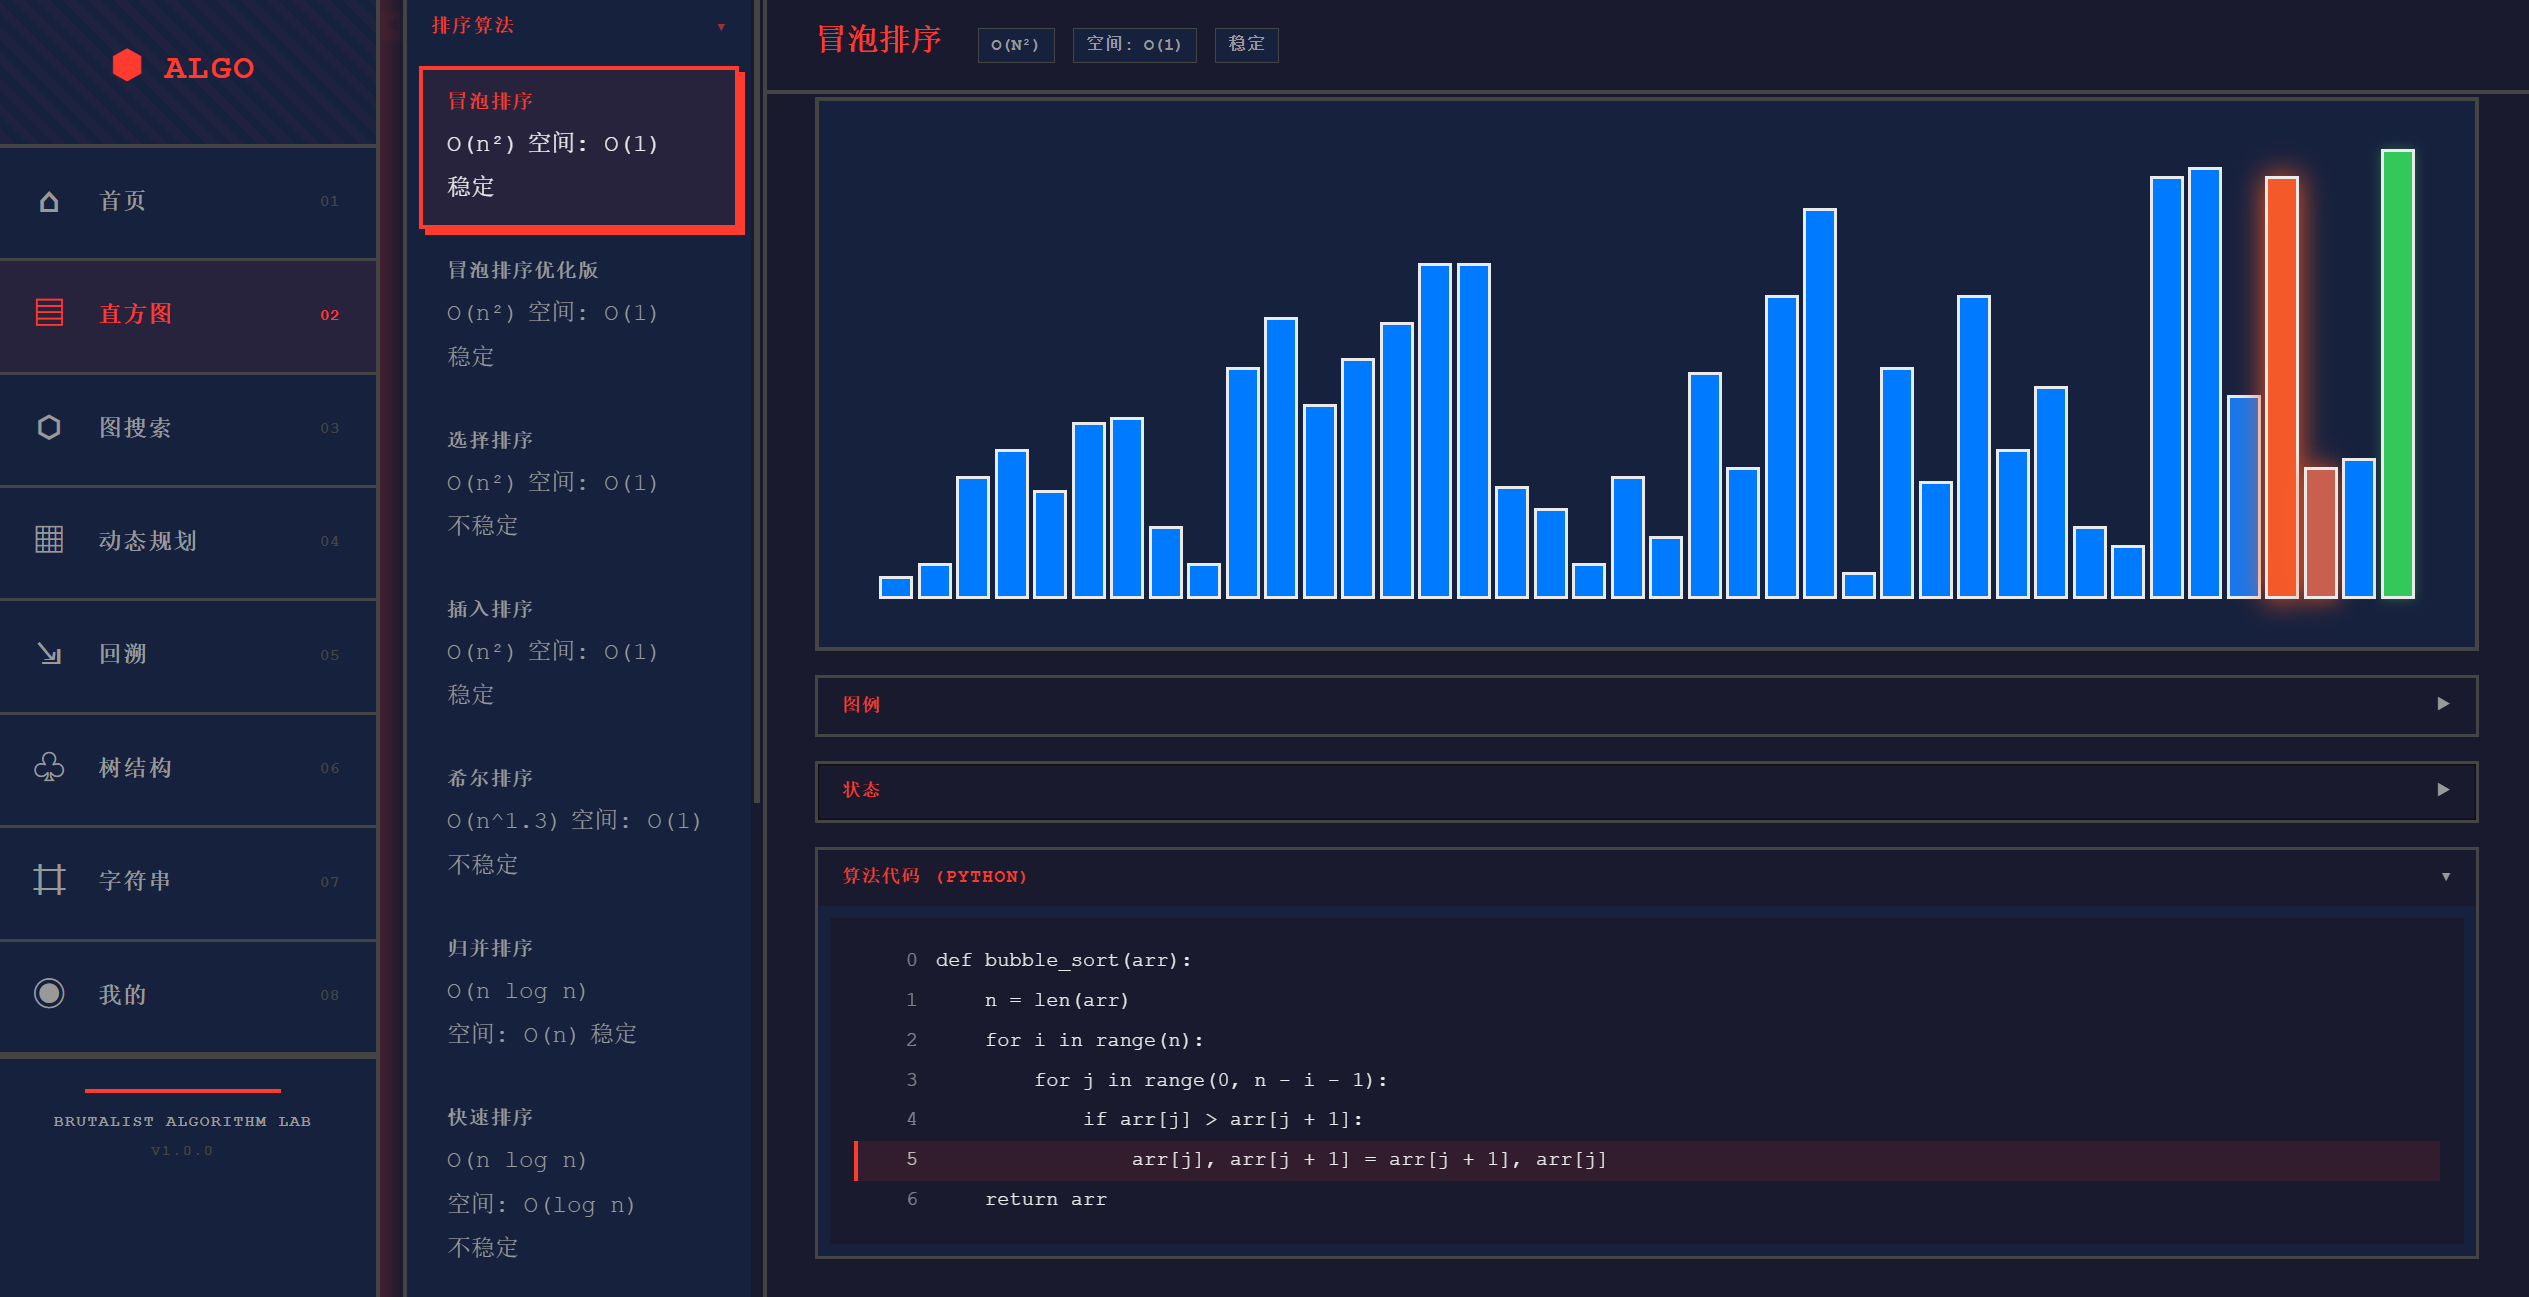This screenshot has width=2529, height=1297.
Task: Click the O(N²) complexity tag in header
Action: click(x=1015, y=45)
